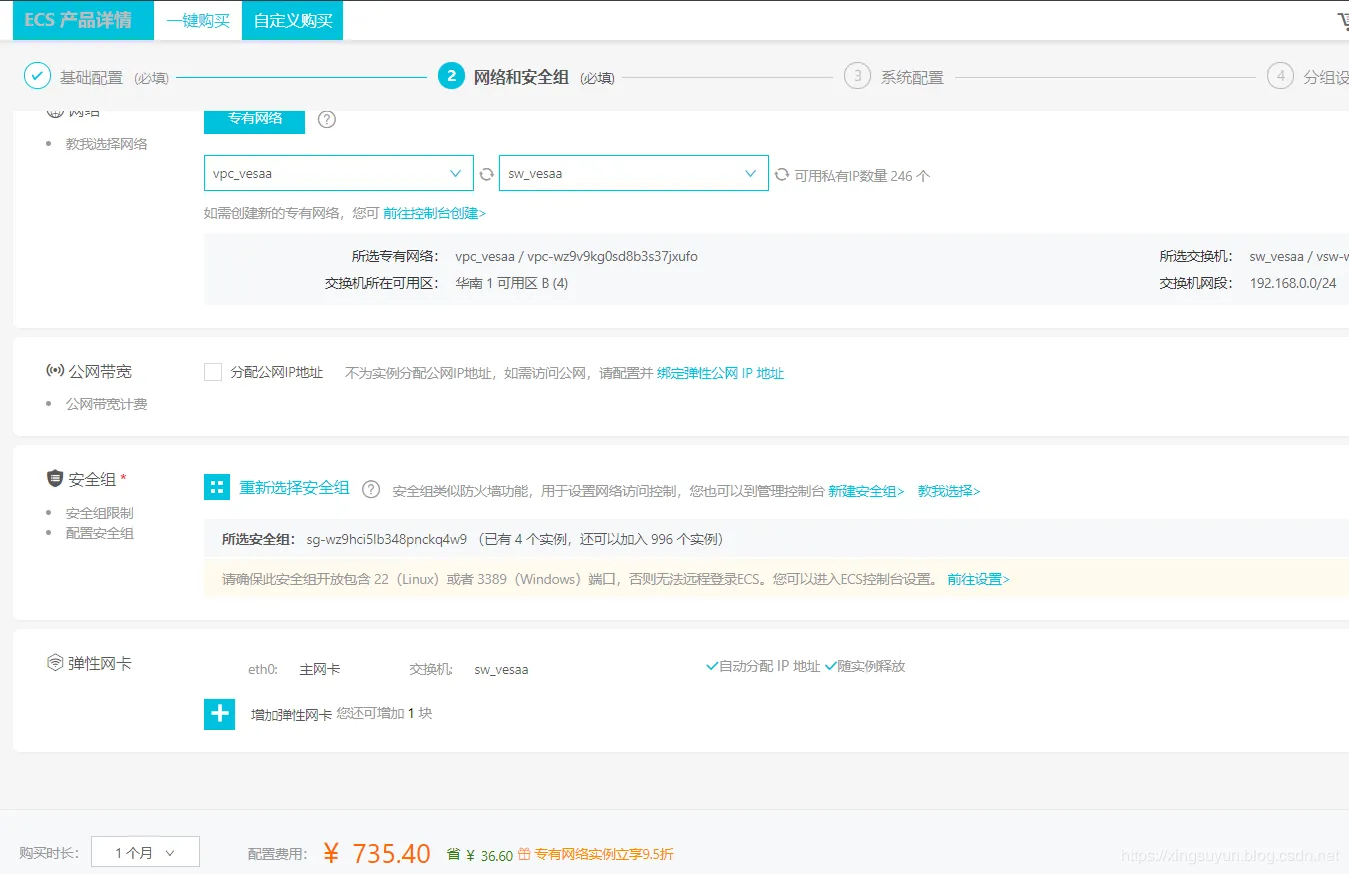The image size is (1349, 874).
Task: Jump to step 3 系统配置
Action: click(x=912, y=77)
